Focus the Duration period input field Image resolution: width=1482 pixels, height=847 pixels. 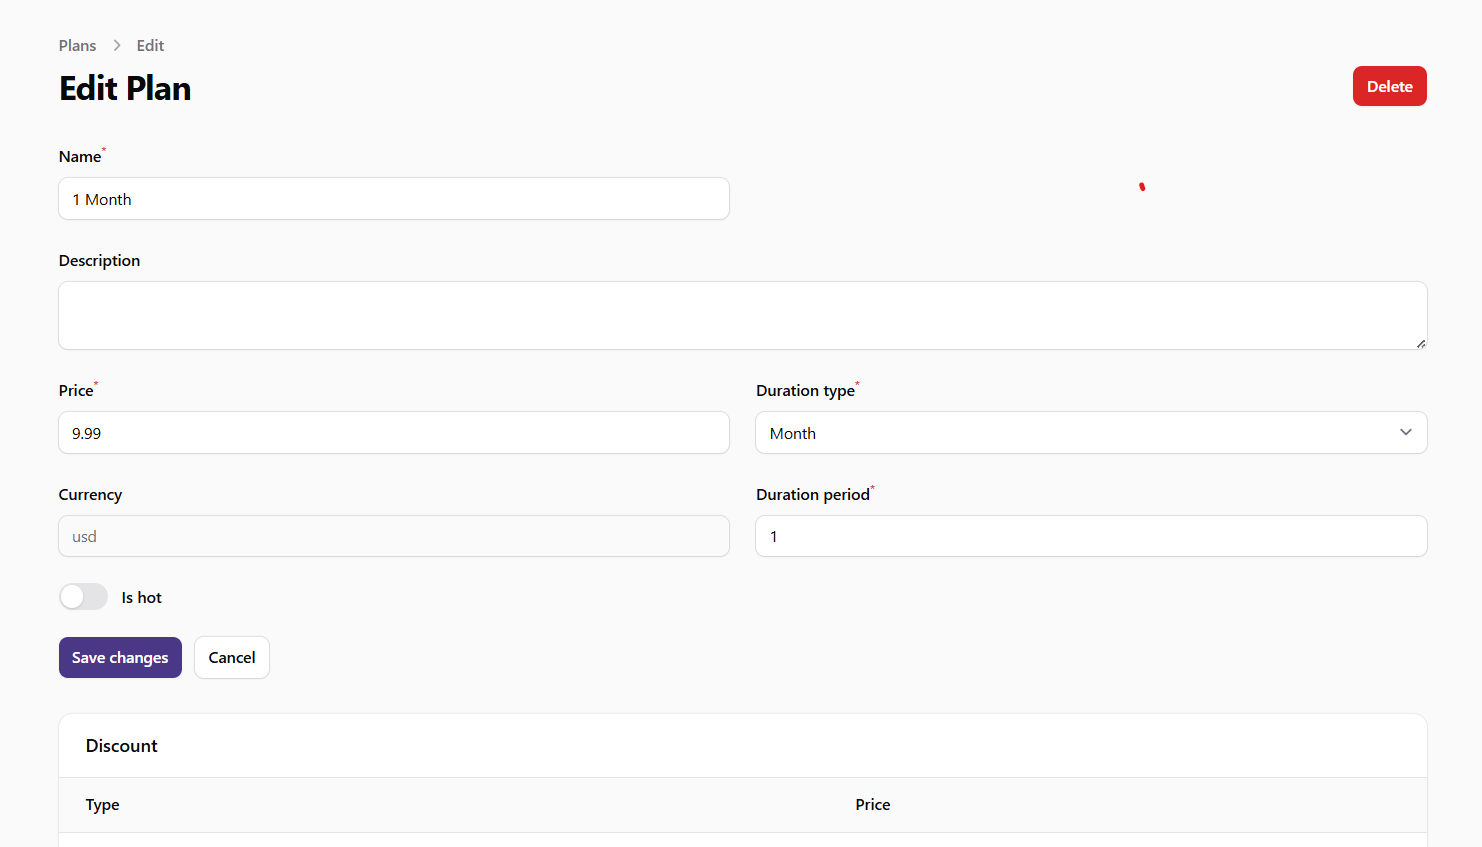click(x=1090, y=536)
